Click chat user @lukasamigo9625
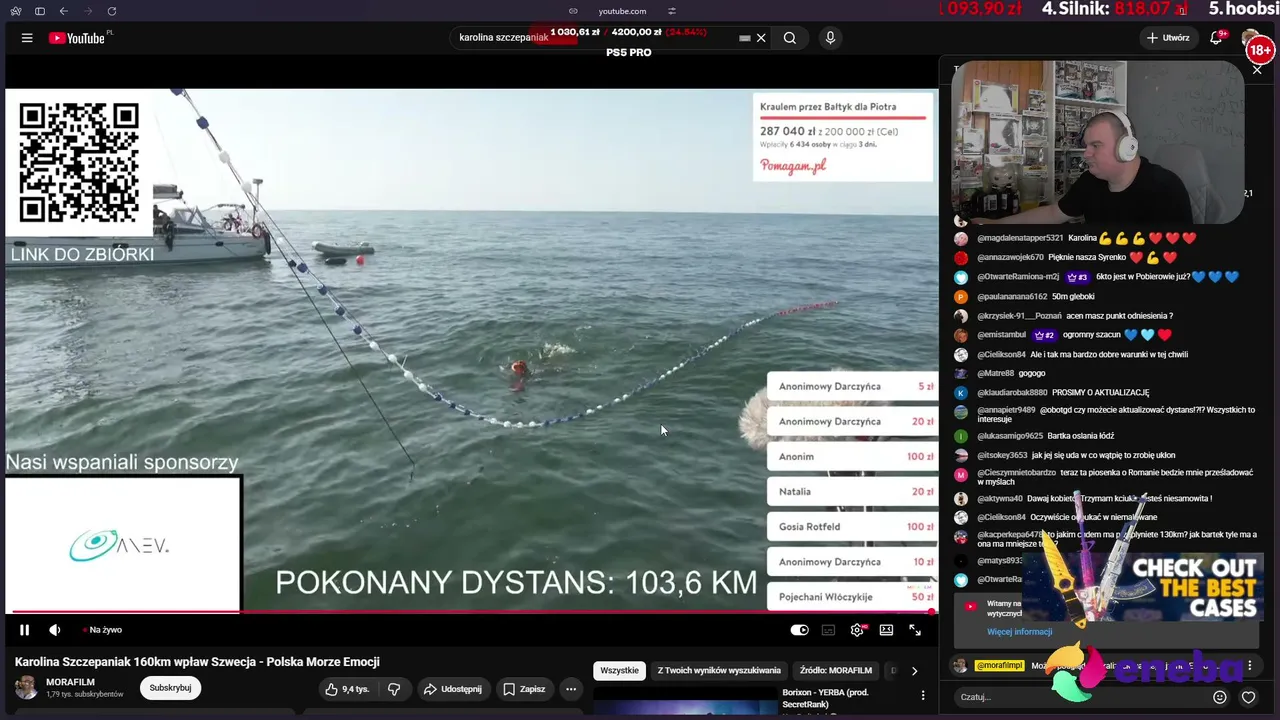 pyautogui.click(x=1010, y=436)
